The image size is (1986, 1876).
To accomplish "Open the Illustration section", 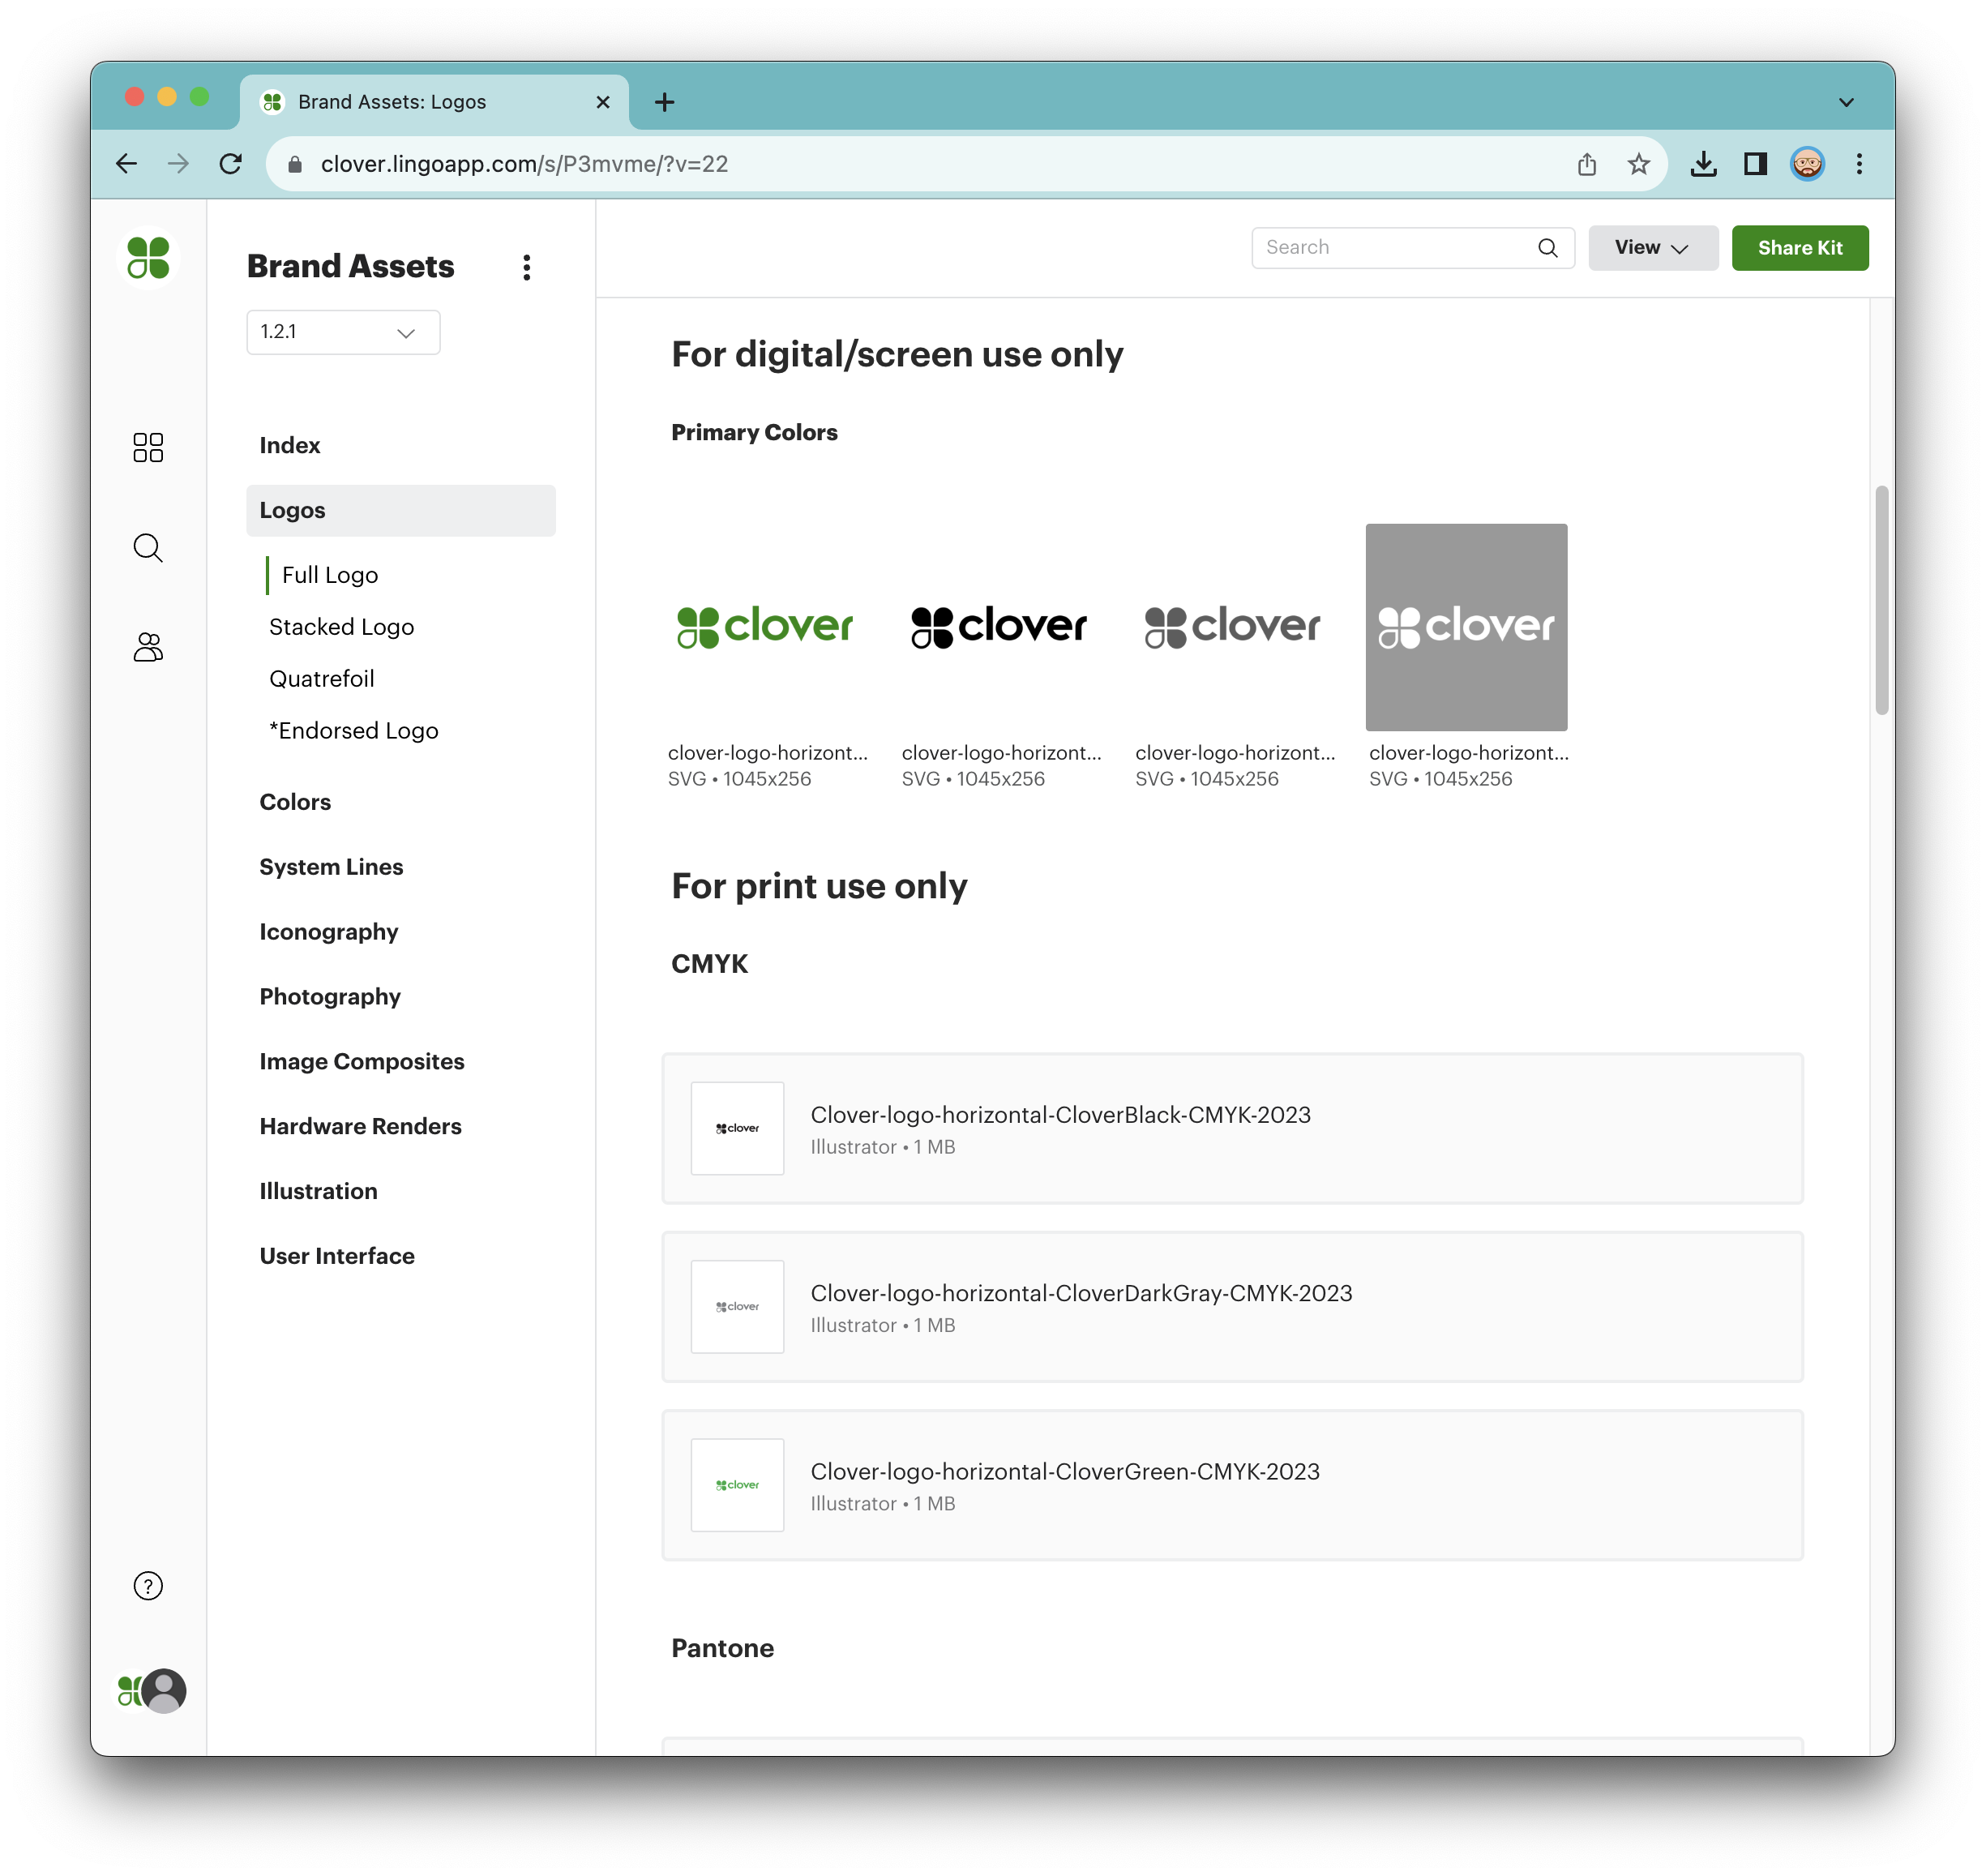I will click(318, 1191).
